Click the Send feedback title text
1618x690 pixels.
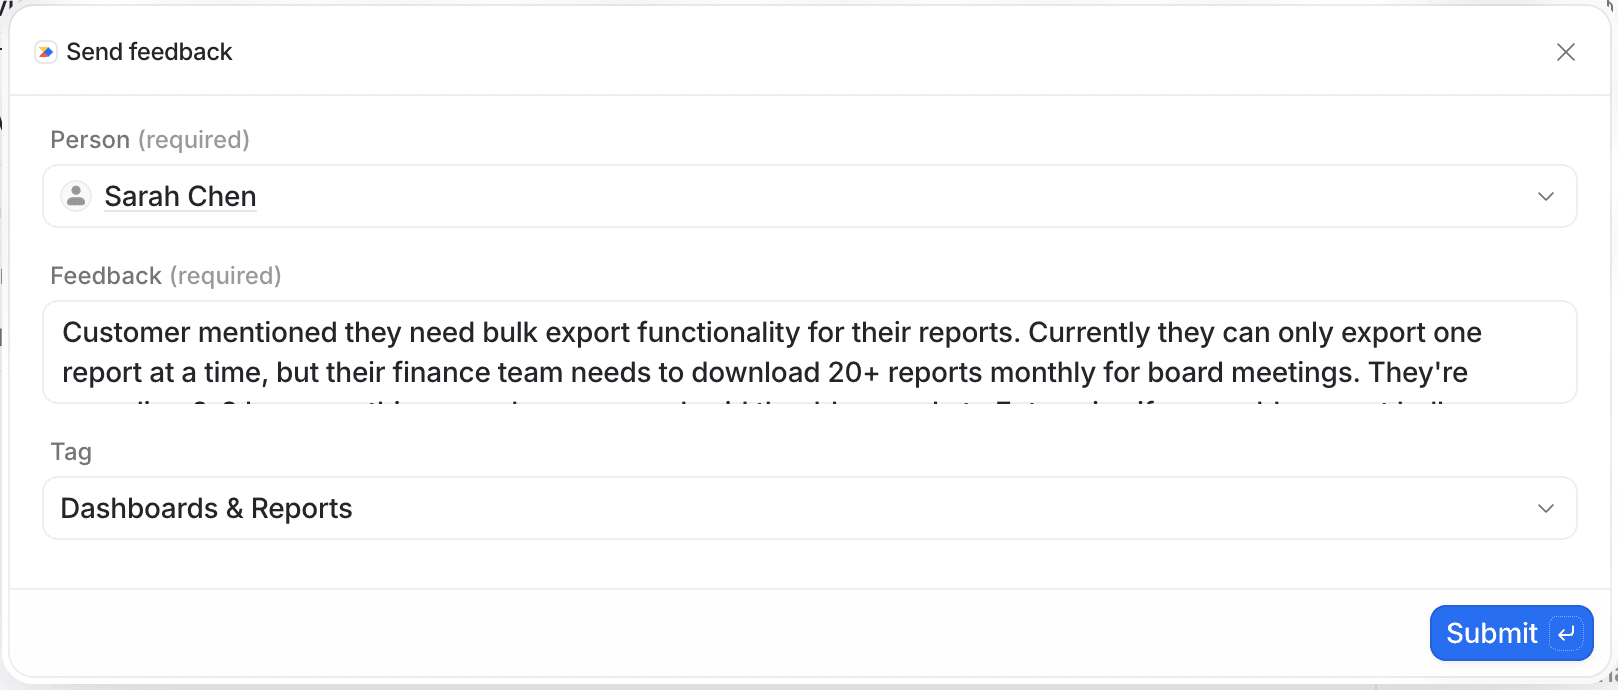(150, 51)
